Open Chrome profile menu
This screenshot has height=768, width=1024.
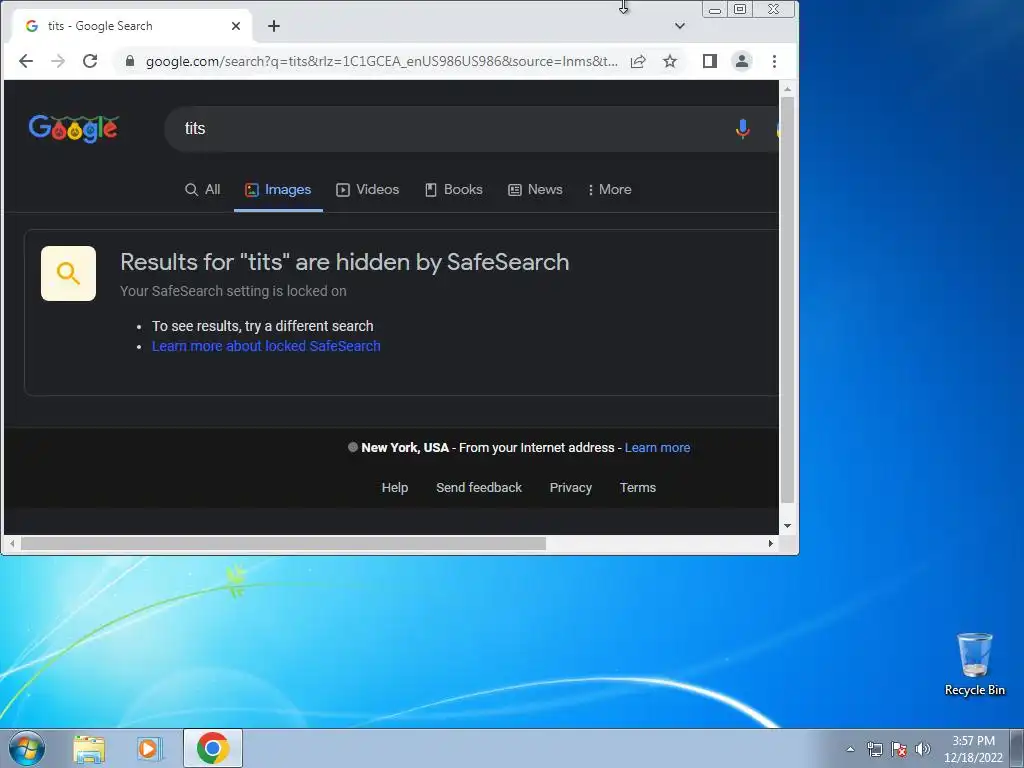(x=742, y=61)
